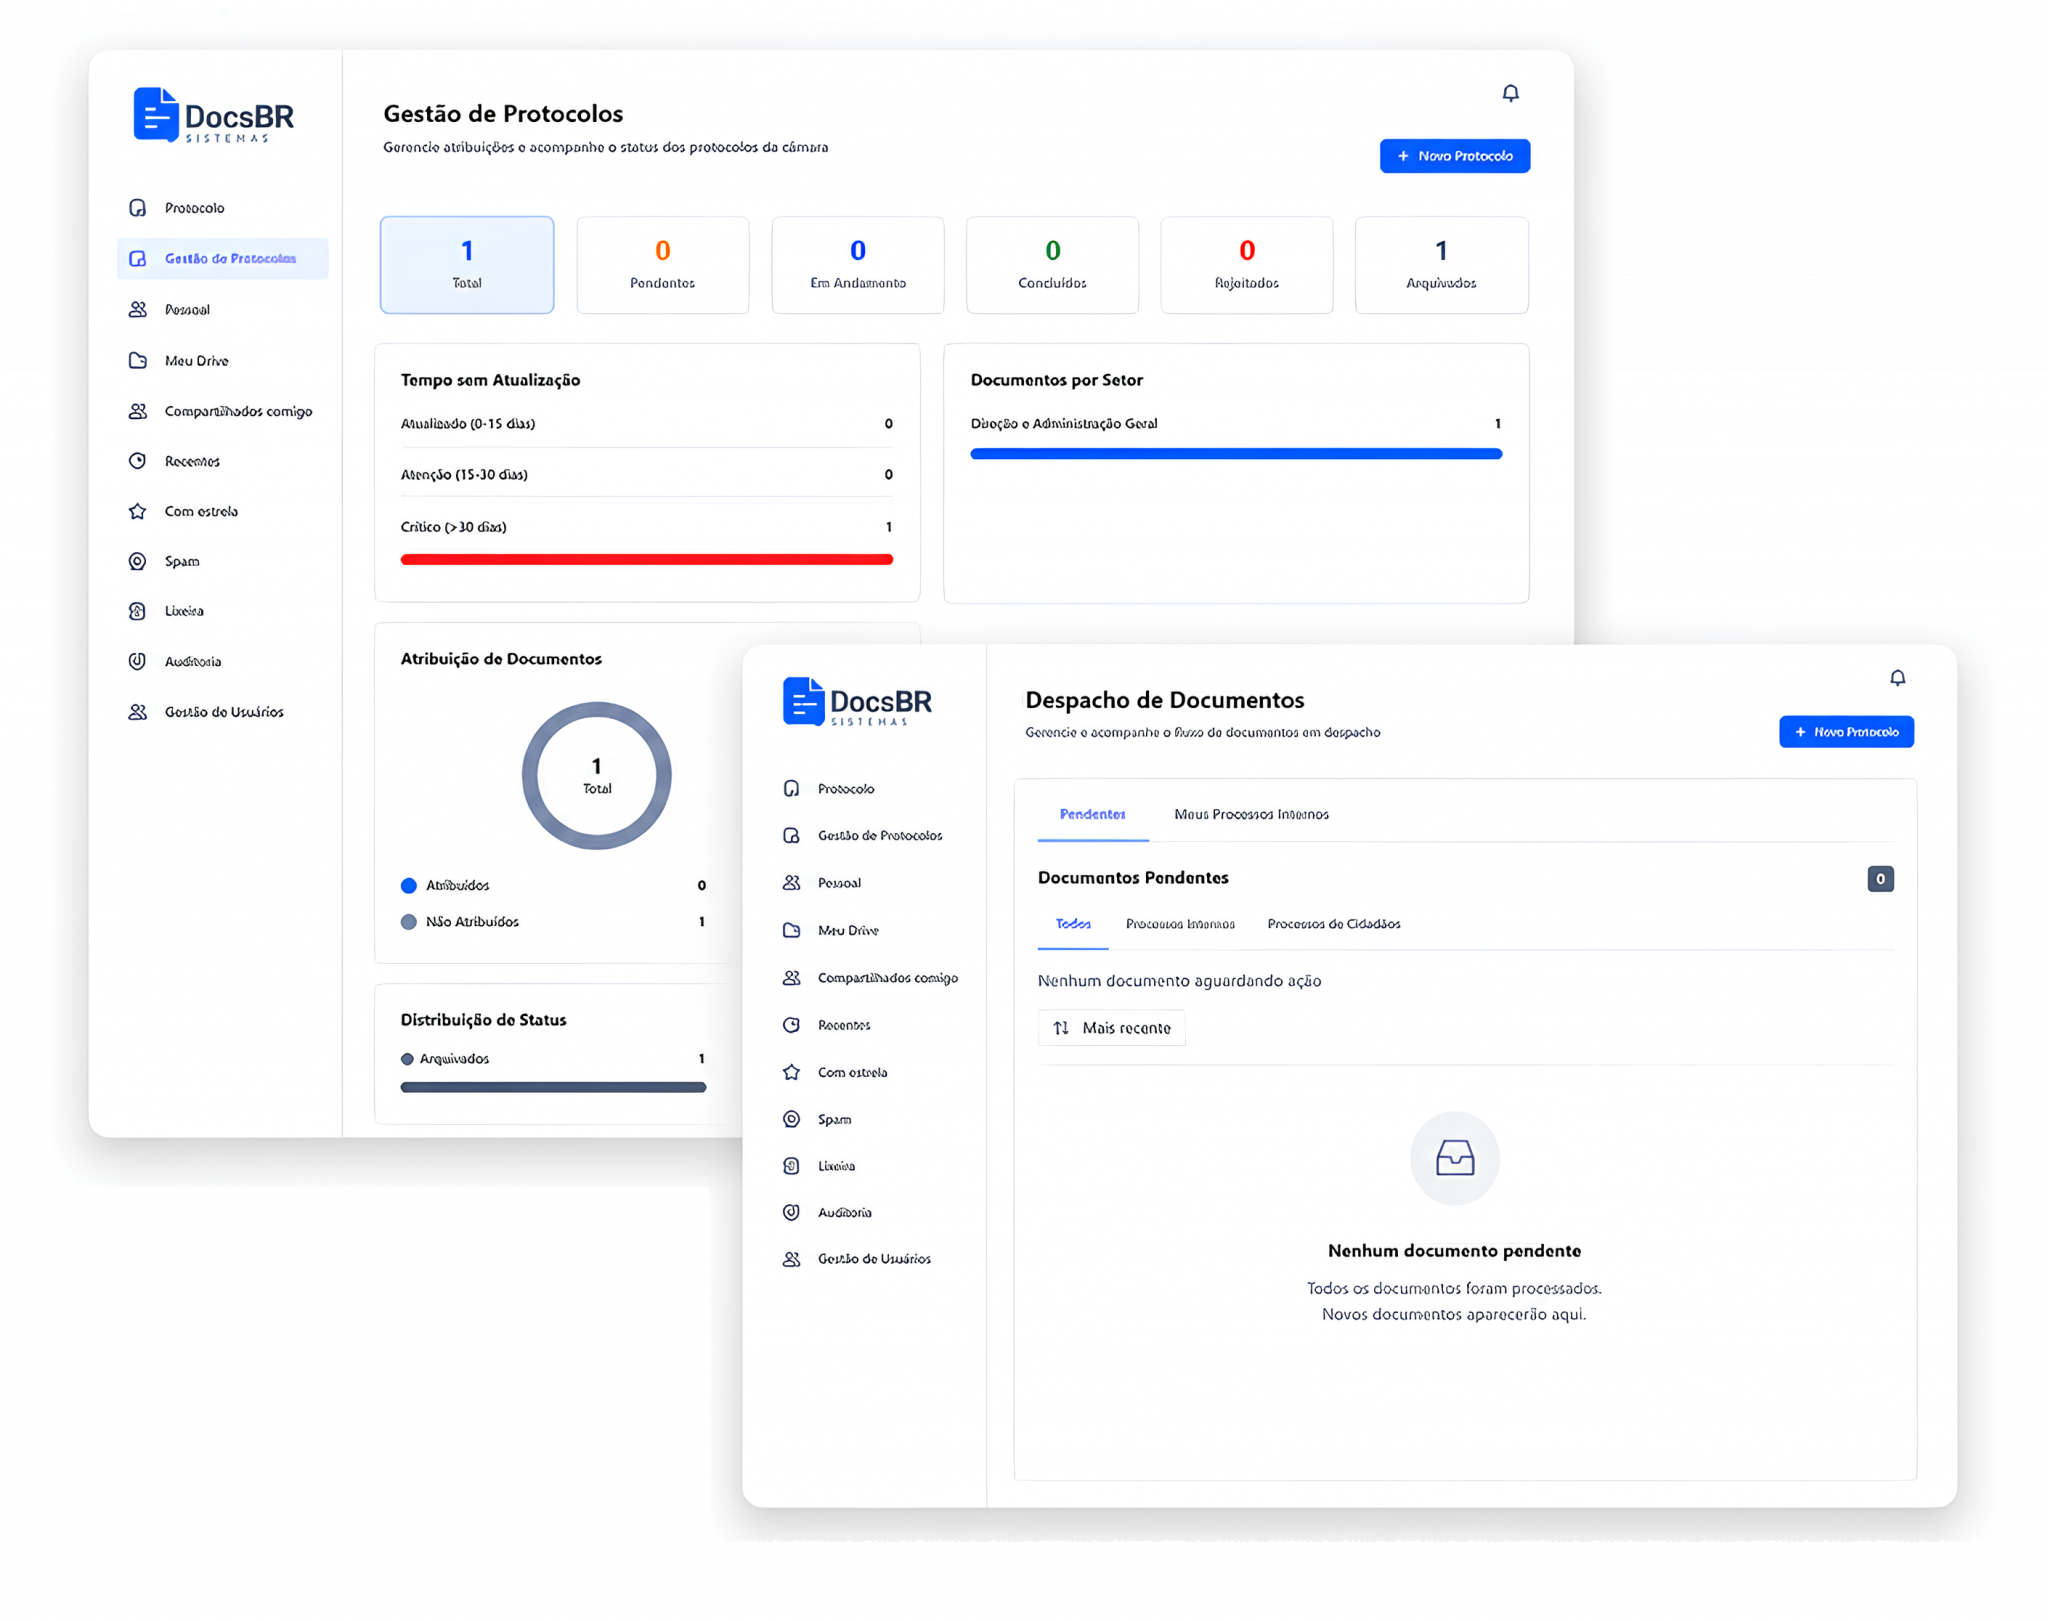Switch to Meus Processos Internos tab
This screenshot has height=1621, width=2048.
pos(1251,815)
